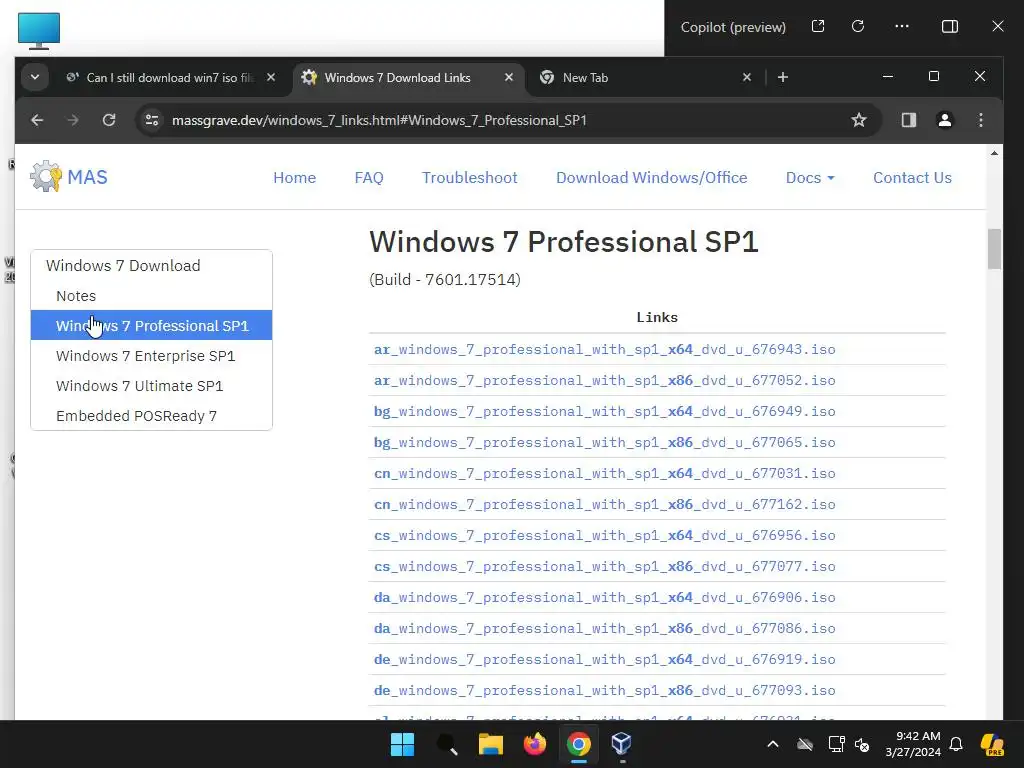Expand the Docs dropdown menu

coord(810,178)
